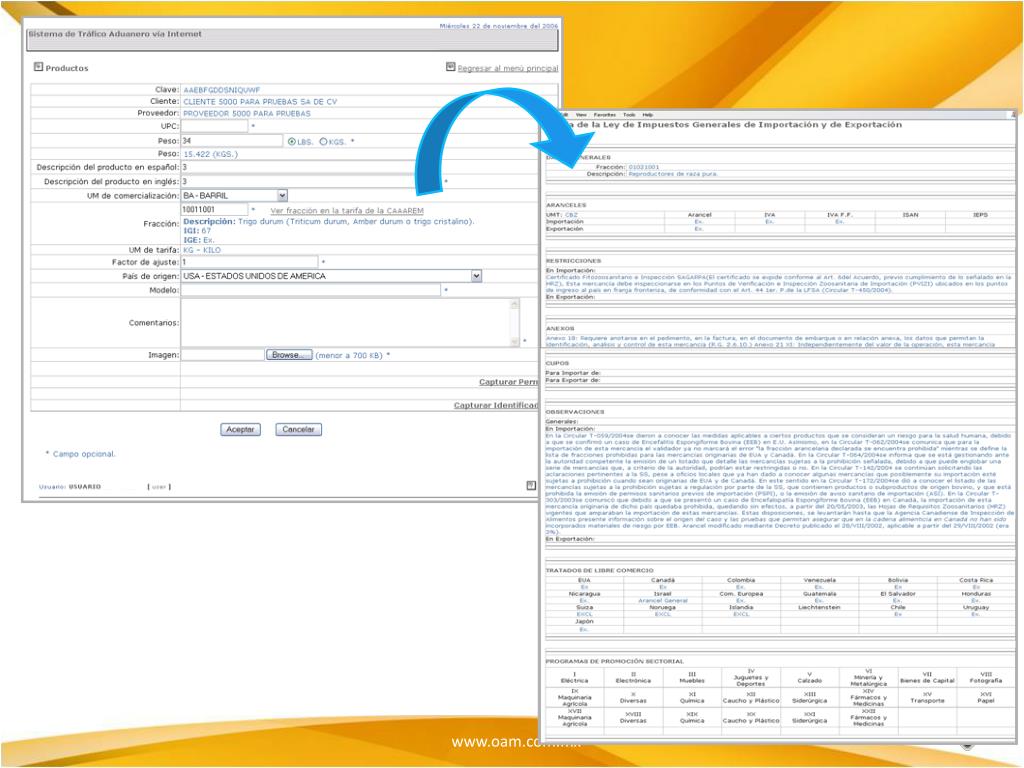The width and height of the screenshot is (1024, 768).
Task: Click the icon beside Regresar al menú principal
Action: click(450, 67)
